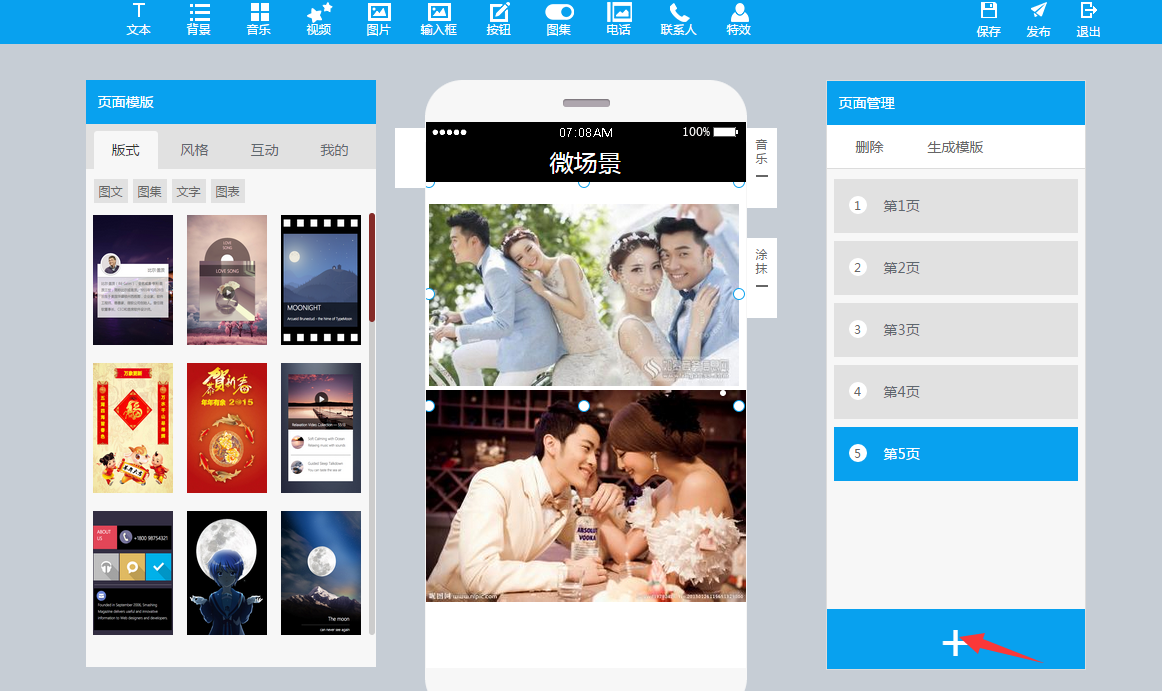
Task: Switch to the 风格 template tab
Action: tap(195, 150)
